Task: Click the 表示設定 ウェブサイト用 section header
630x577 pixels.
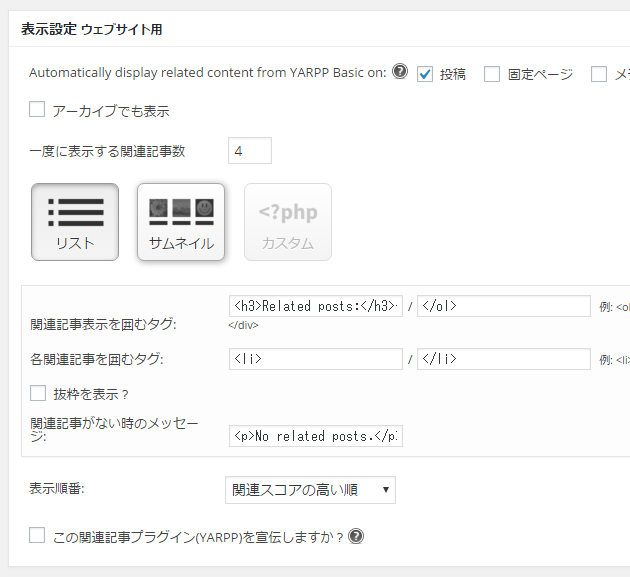Action: pos(92,30)
